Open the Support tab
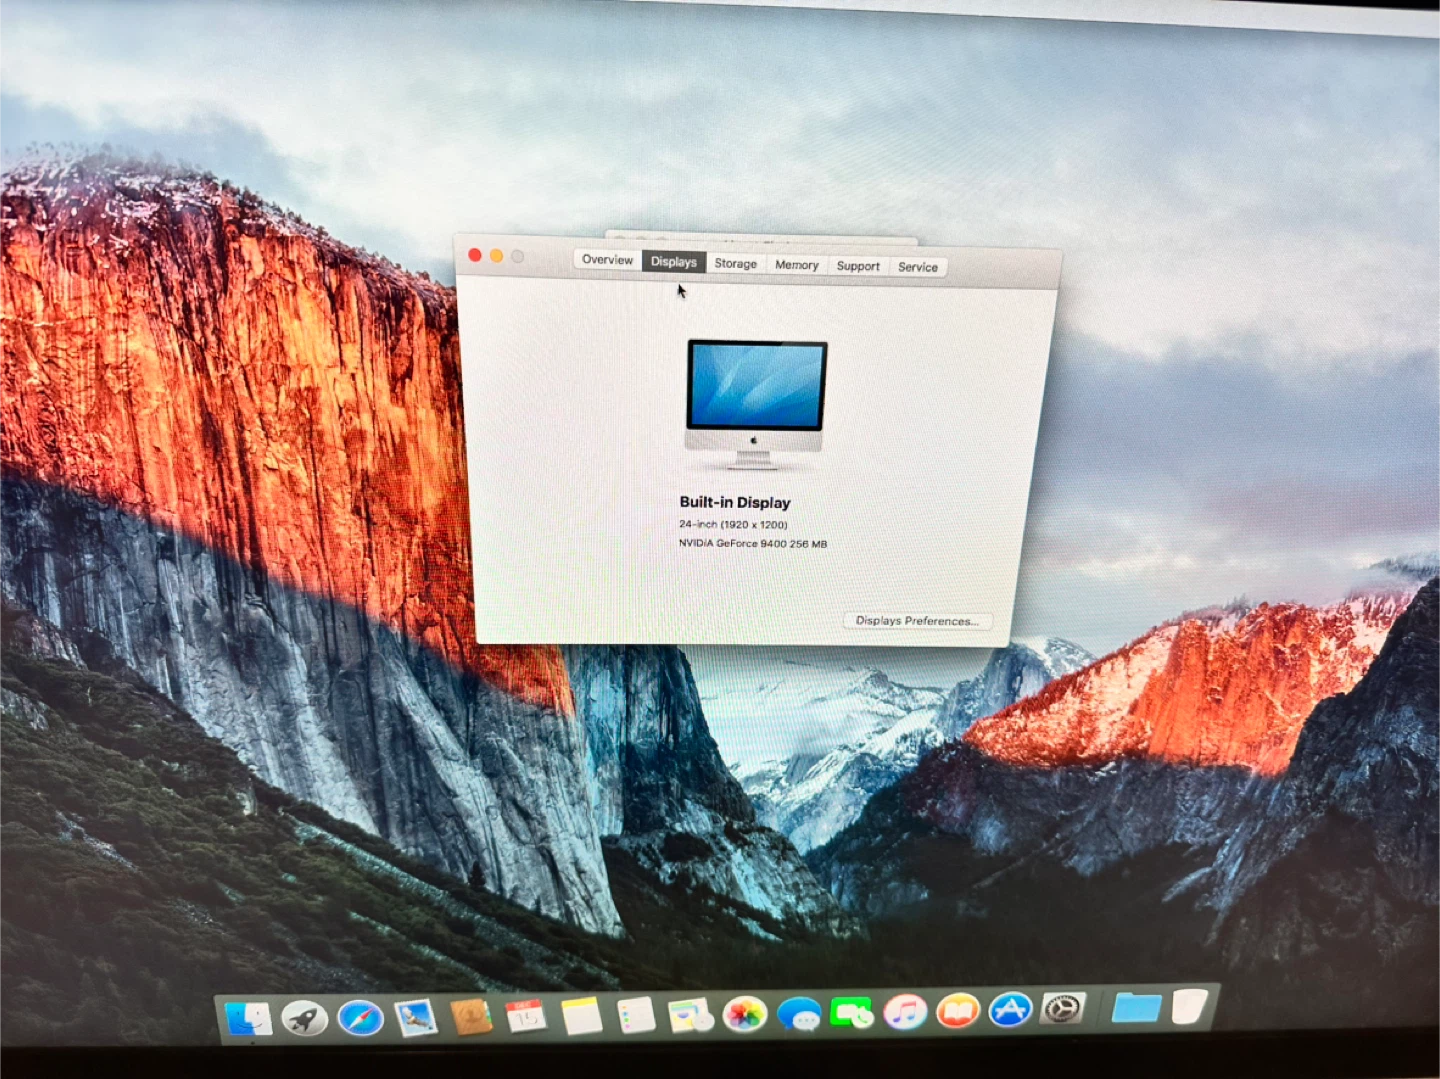The width and height of the screenshot is (1440, 1079). 858,266
